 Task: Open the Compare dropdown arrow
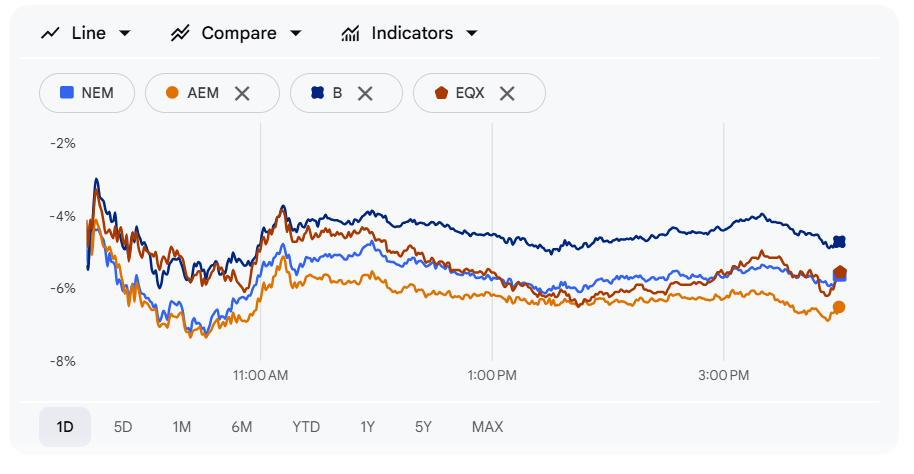click(x=295, y=33)
